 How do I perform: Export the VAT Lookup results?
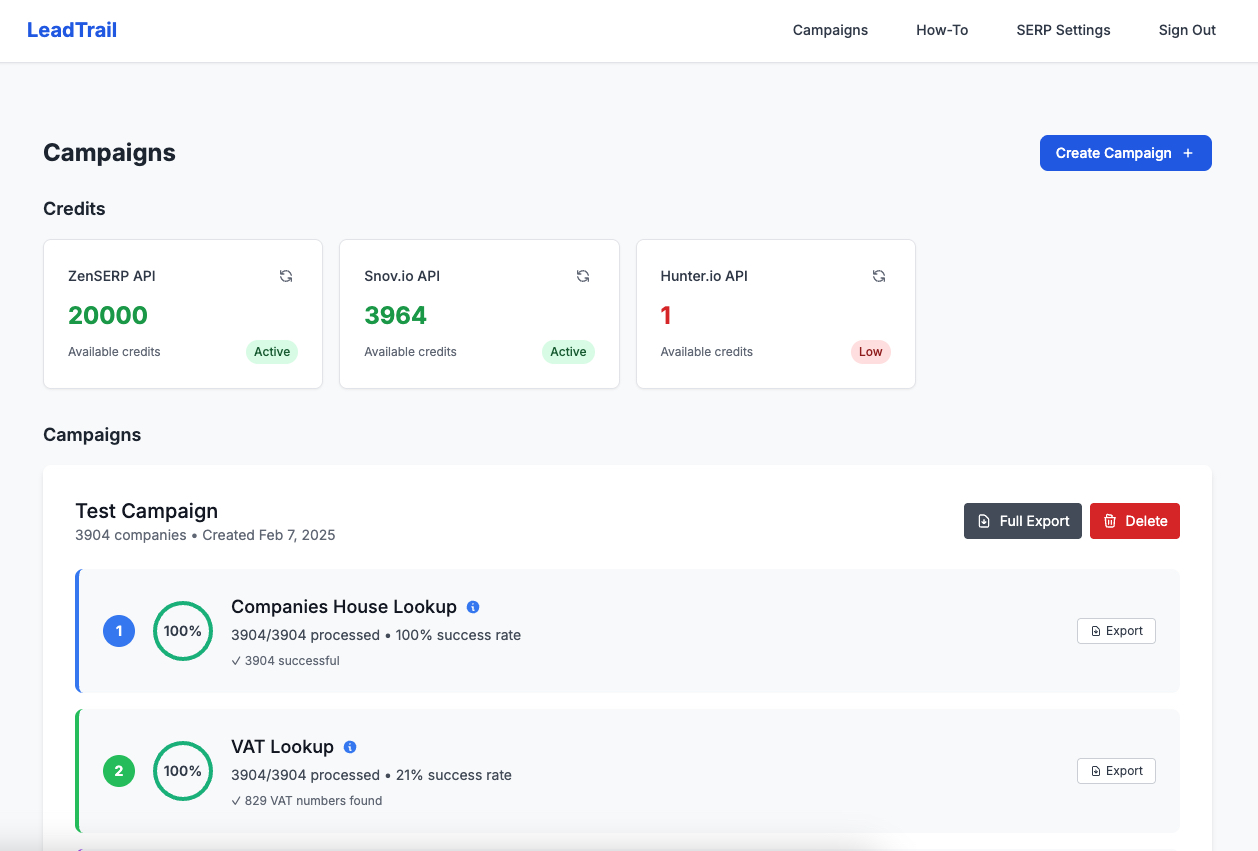coord(1116,771)
